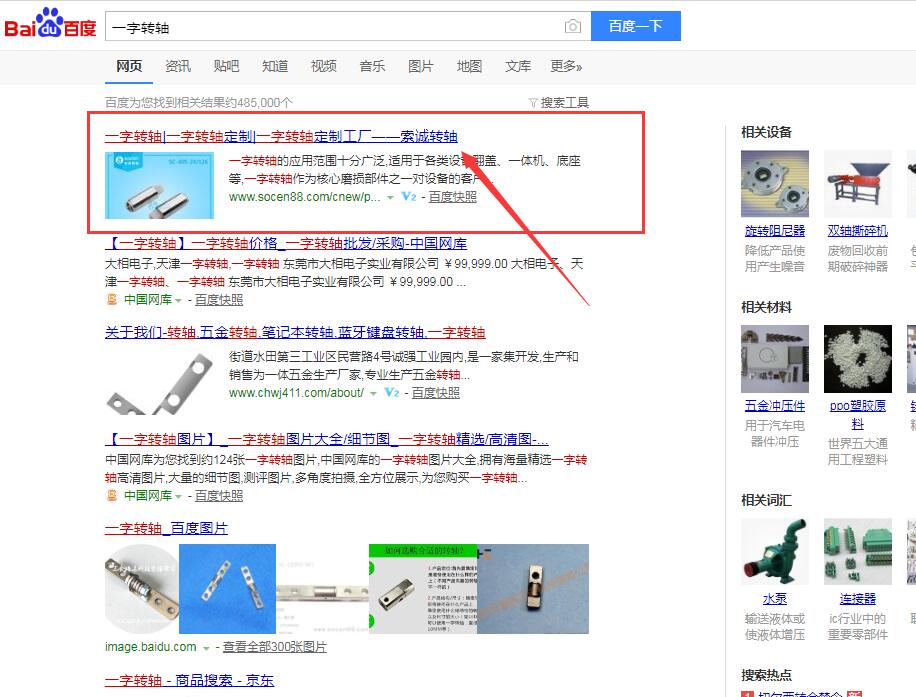This screenshot has height=697, width=916.
Task: Open 查看全部300张图片 link
Action: pyautogui.click(x=274, y=647)
